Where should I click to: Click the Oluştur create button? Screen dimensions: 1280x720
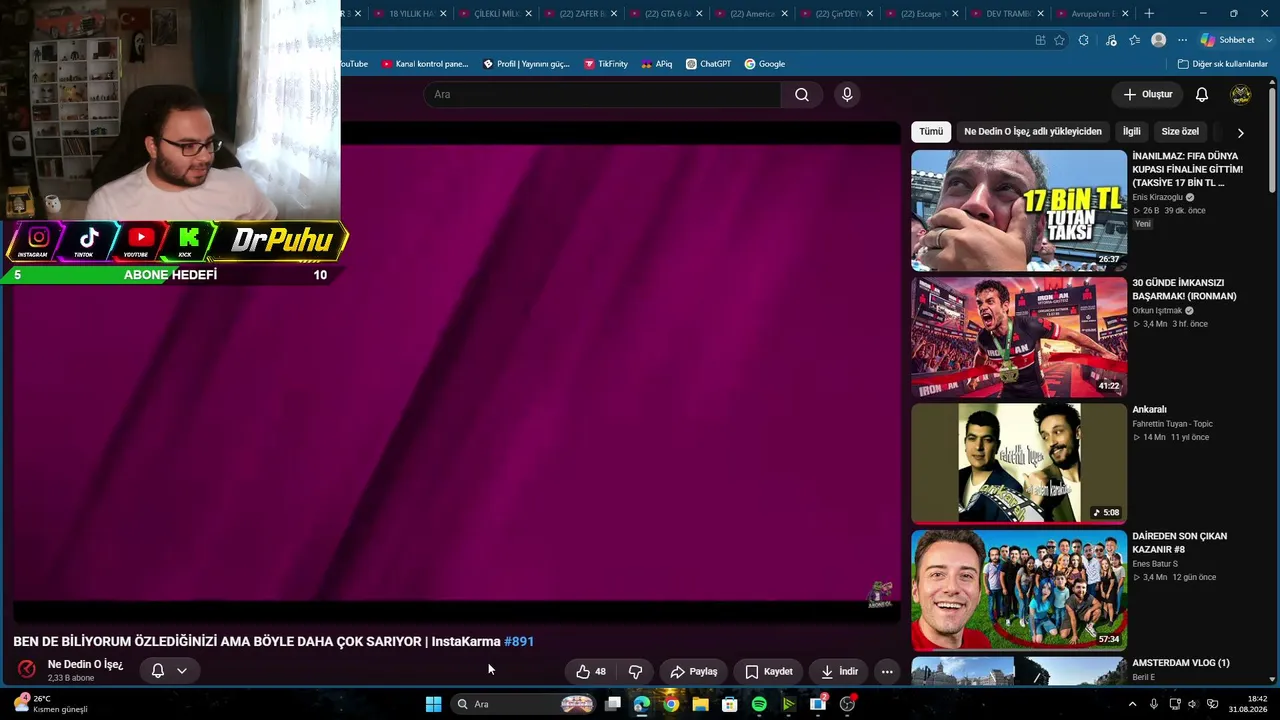pos(1147,94)
